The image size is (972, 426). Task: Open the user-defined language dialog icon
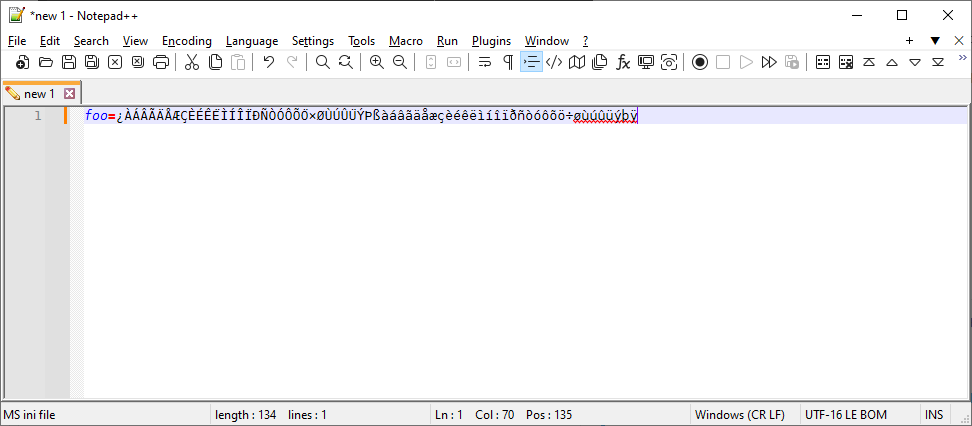(x=554, y=62)
